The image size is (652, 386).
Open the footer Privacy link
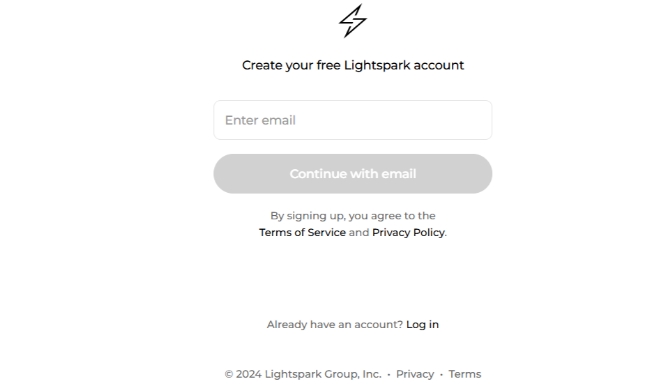point(415,374)
